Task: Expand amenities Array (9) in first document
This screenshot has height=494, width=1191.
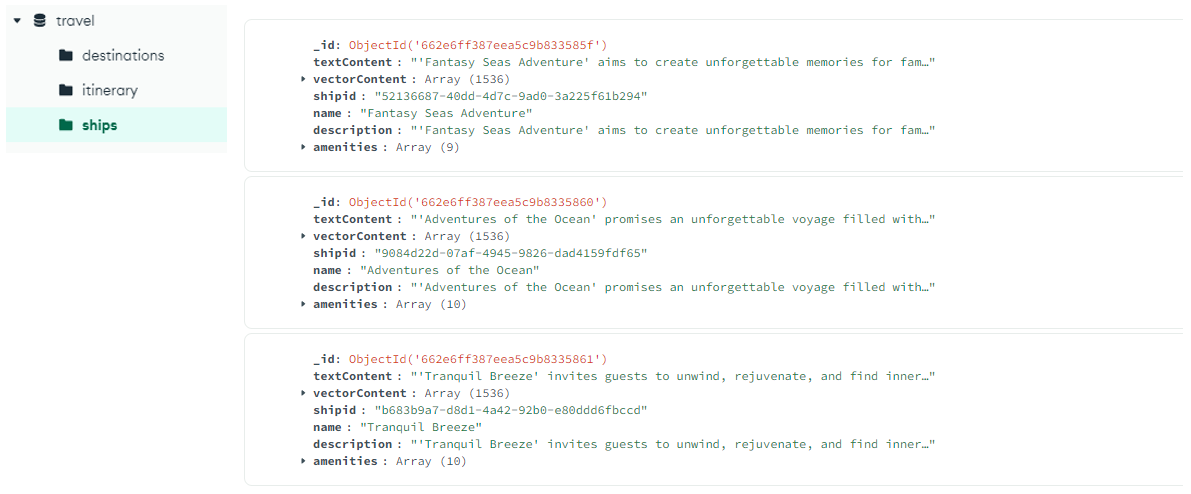Action: (304, 147)
